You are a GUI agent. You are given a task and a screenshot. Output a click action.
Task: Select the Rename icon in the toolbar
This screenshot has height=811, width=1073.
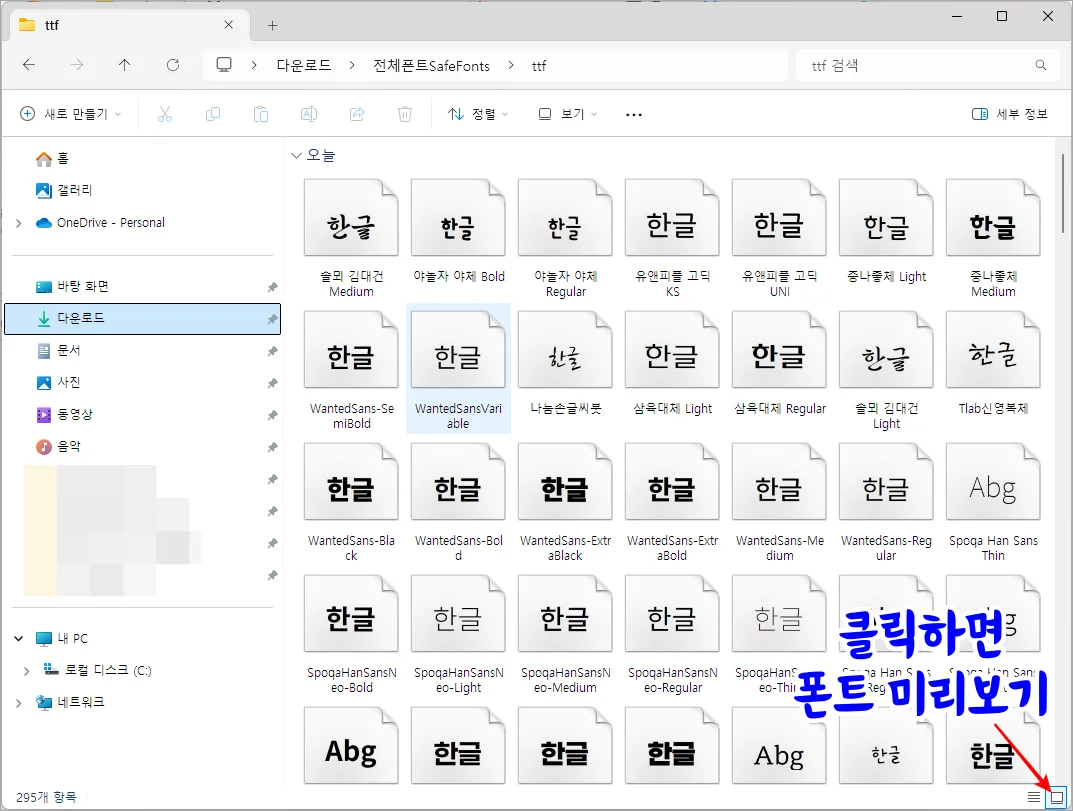(309, 113)
